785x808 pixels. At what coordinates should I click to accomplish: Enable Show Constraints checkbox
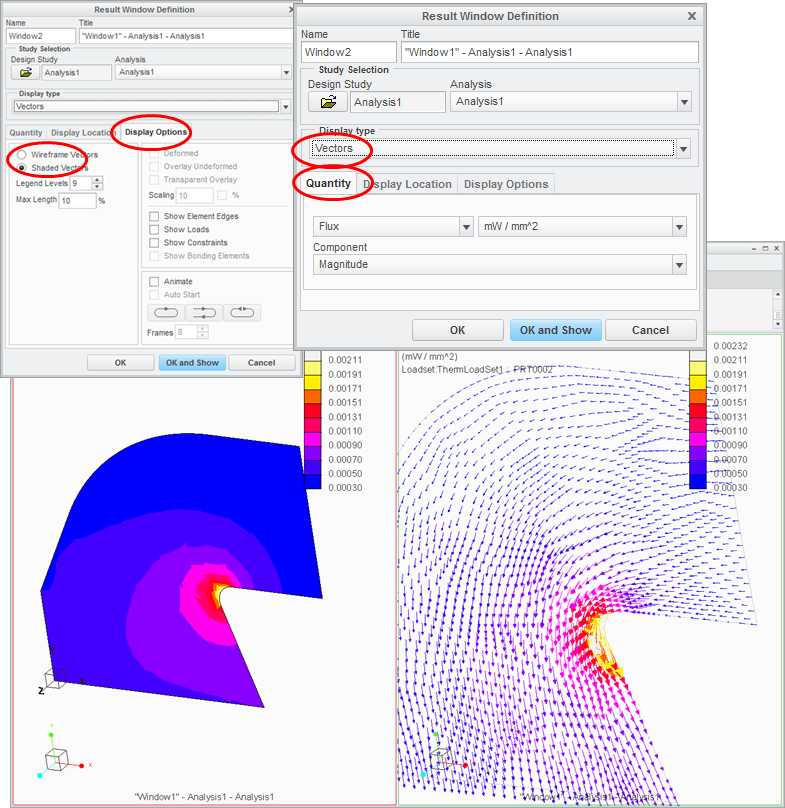(x=154, y=243)
